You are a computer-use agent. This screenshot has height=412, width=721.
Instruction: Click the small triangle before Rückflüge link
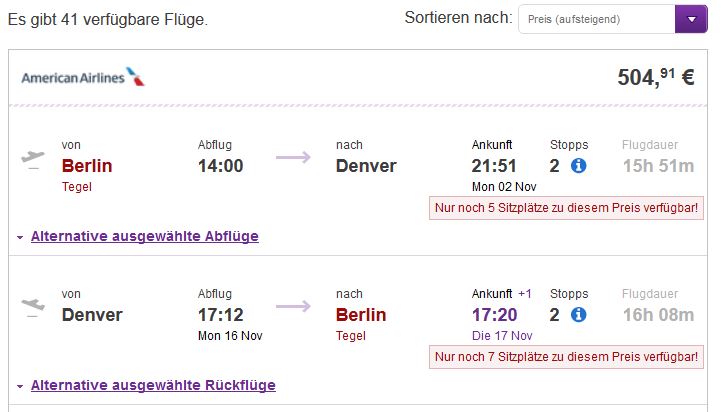tap(20, 387)
